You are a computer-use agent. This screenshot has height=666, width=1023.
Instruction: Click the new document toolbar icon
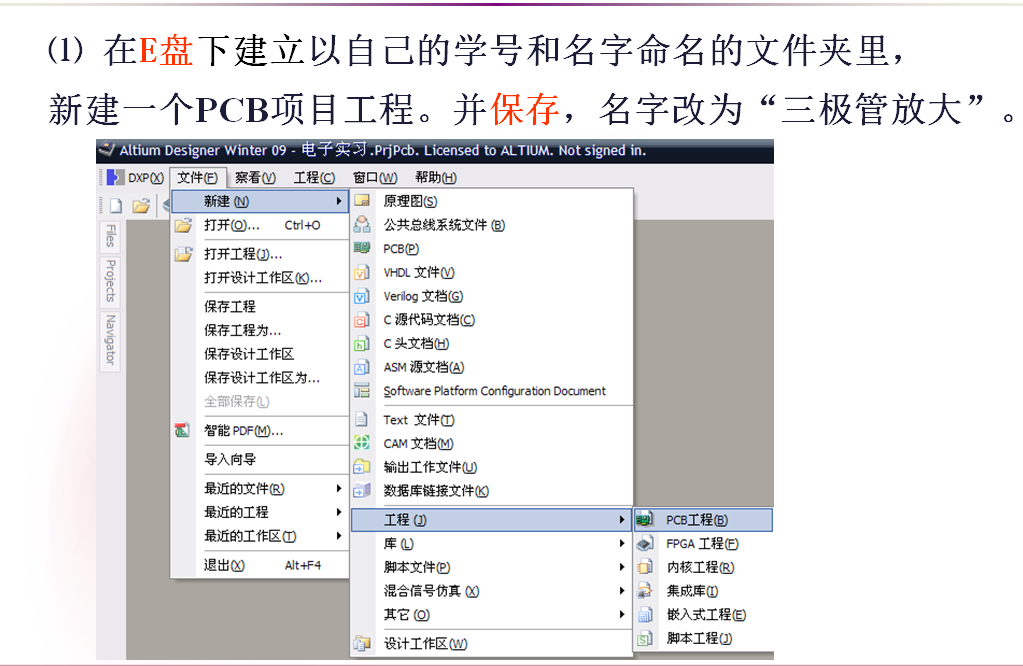coord(115,206)
